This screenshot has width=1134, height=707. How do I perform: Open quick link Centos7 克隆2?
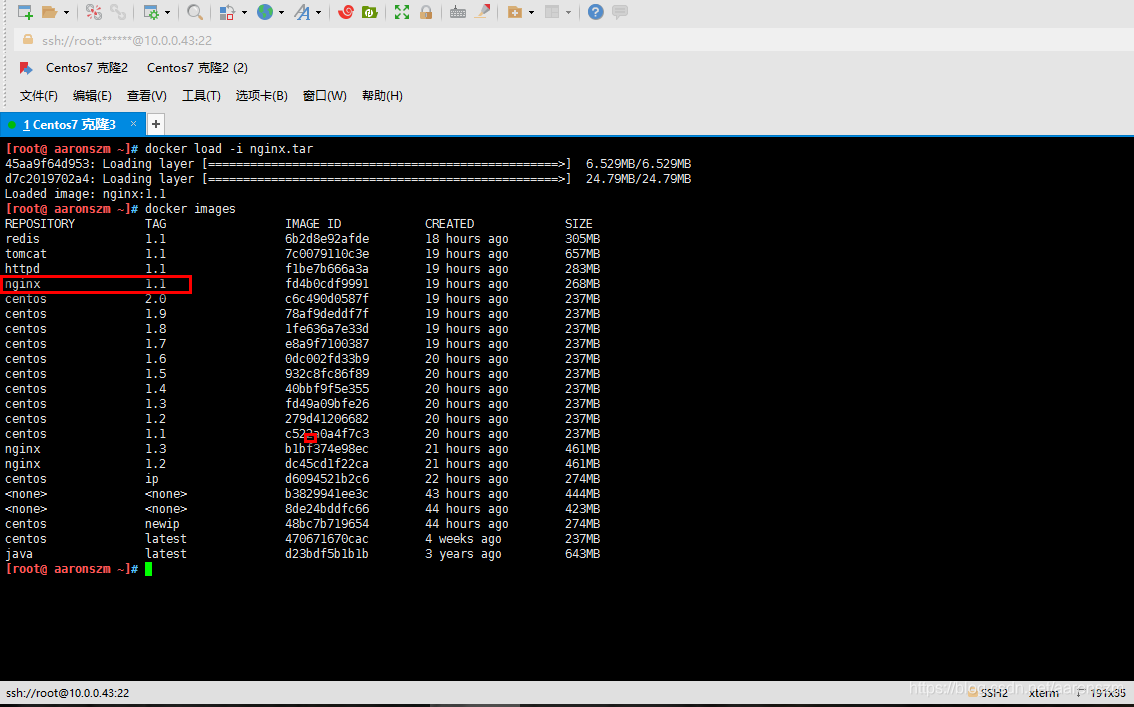coord(87,68)
